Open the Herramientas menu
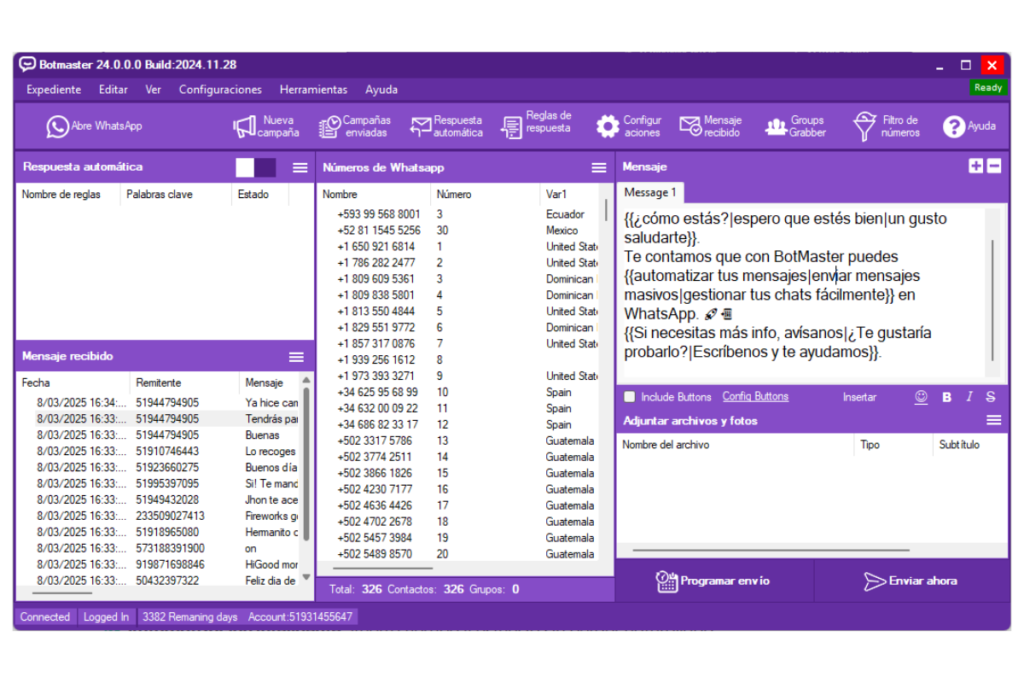 pos(313,89)
